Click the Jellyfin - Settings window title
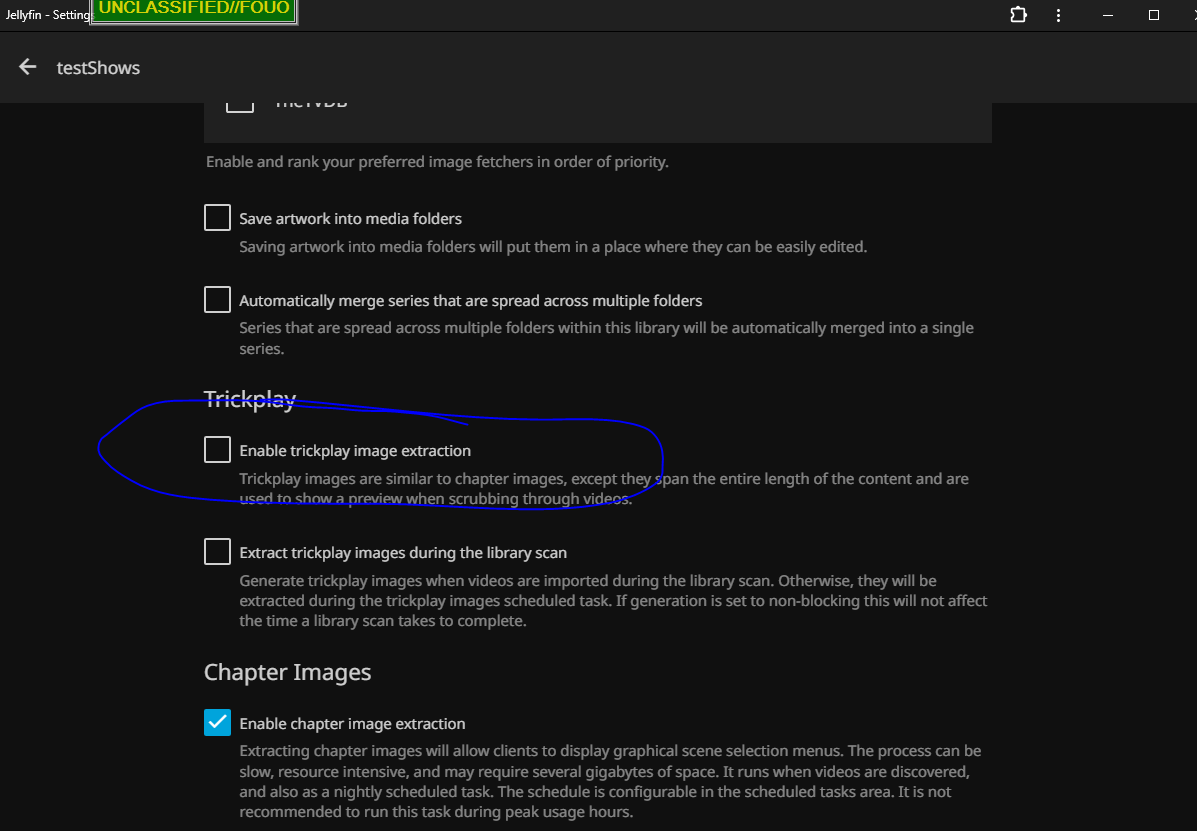This screenshot has width=1197, height=831. tap(47, 15)
